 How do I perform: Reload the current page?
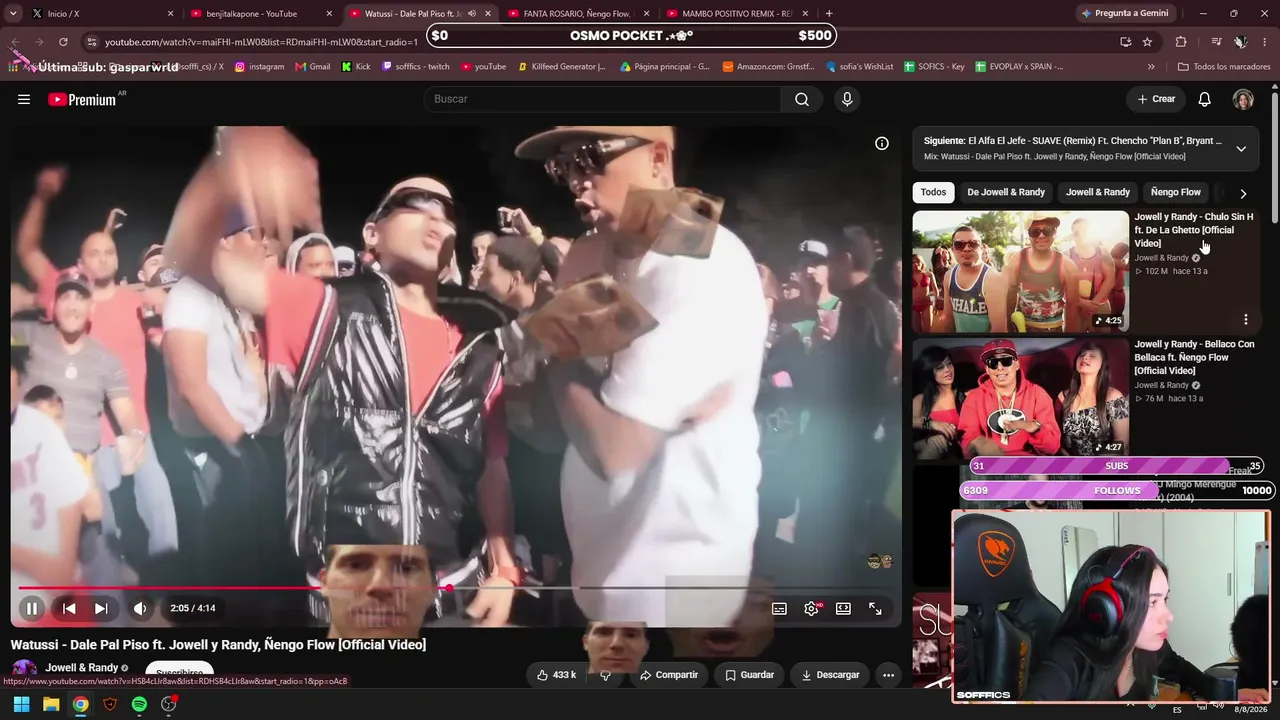click(x=63, y=42)
